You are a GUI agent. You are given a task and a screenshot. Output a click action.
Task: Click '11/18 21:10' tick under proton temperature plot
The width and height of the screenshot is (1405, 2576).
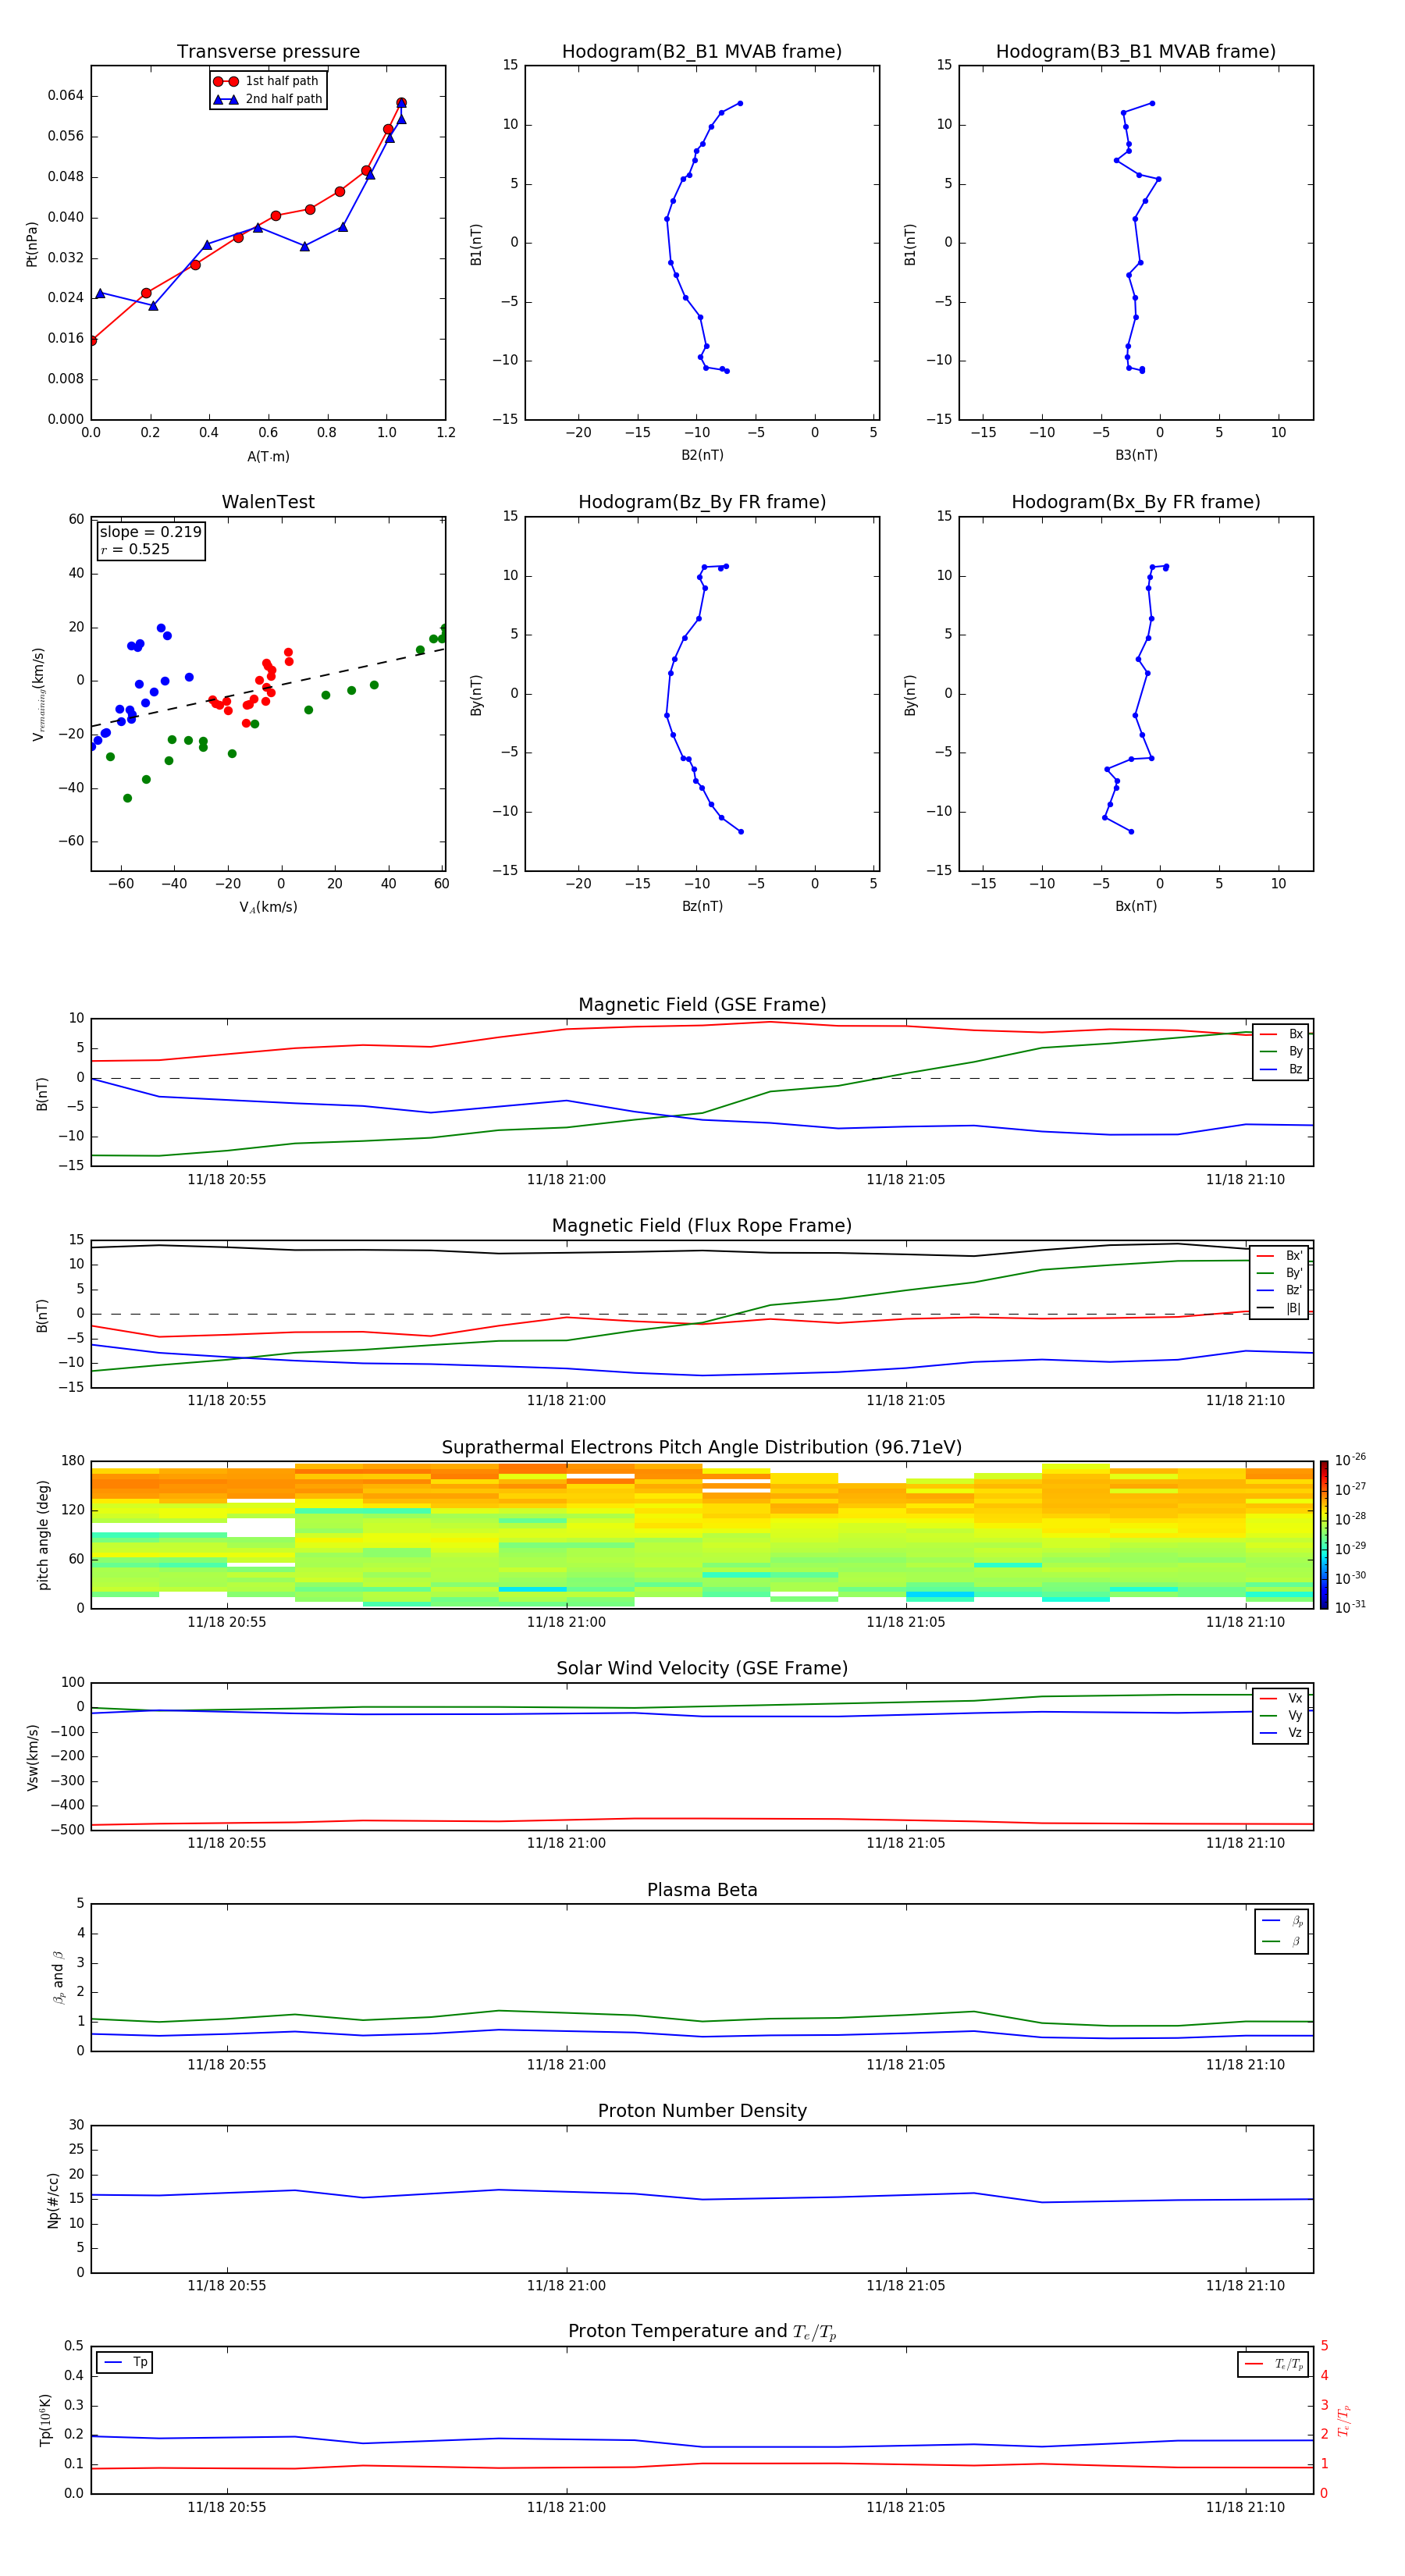tap(1245, 2507)
